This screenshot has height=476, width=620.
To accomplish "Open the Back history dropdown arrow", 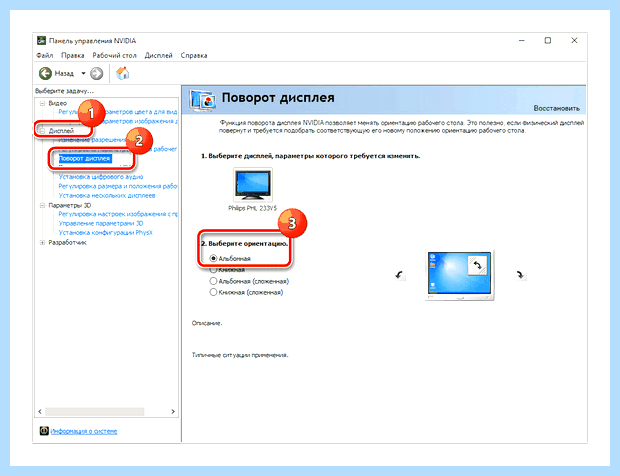I will click(83, 73).
